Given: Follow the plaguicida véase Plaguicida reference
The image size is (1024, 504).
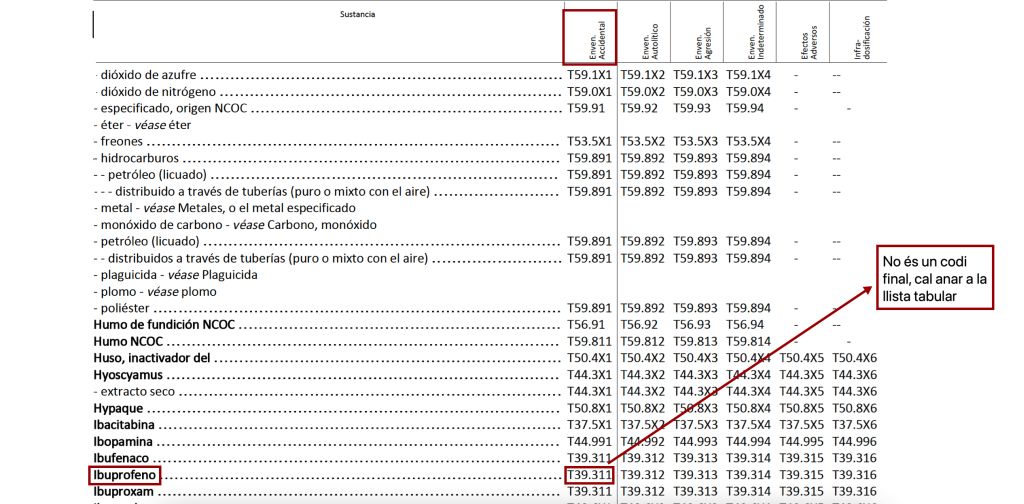Looking at the screenshot, I should pos(178,275).
